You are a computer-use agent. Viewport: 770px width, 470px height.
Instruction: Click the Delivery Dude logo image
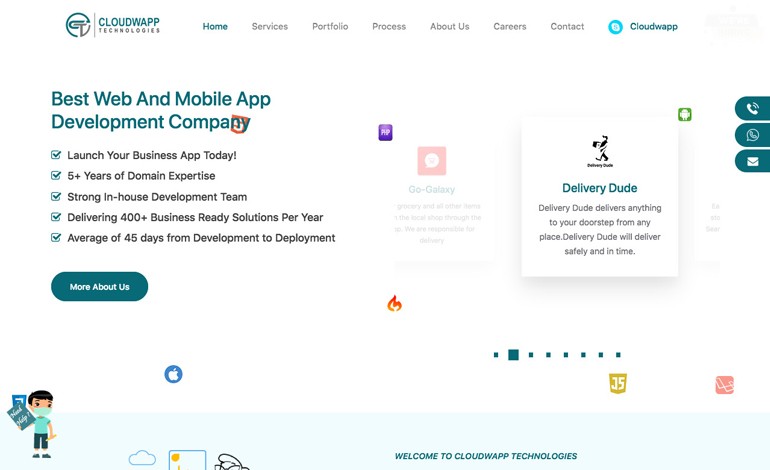tap(600, 152)
